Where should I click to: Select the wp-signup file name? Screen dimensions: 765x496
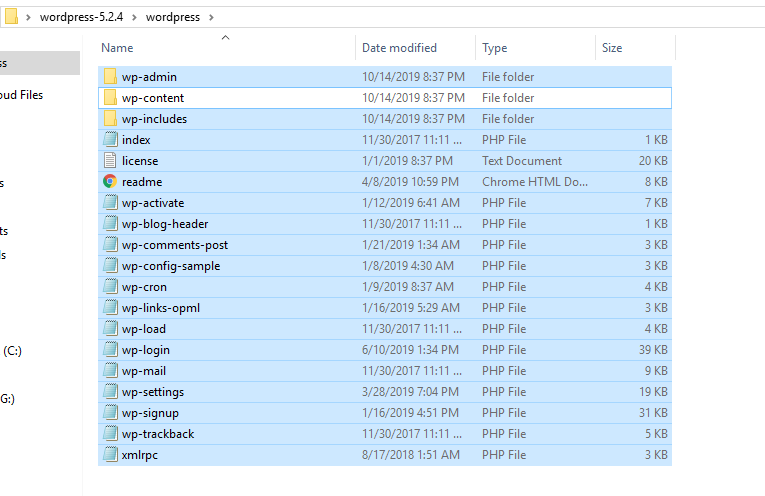(x=150, y=412)
